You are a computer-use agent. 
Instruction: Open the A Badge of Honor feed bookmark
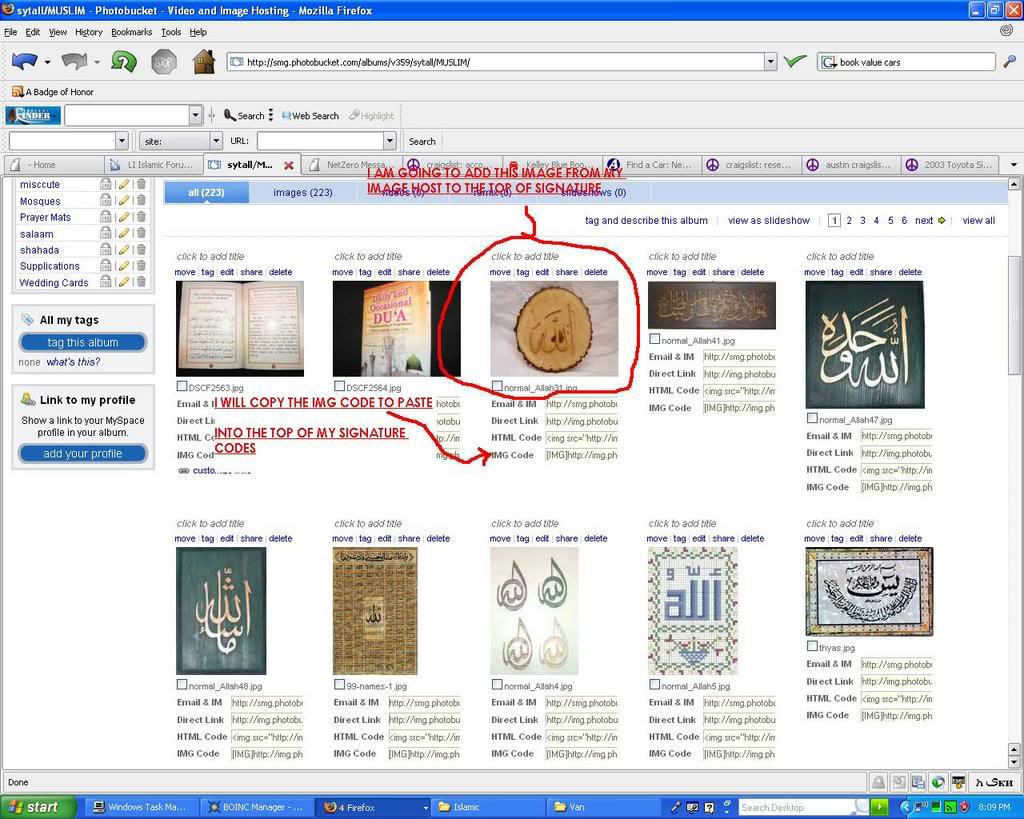tap(53, 92)
